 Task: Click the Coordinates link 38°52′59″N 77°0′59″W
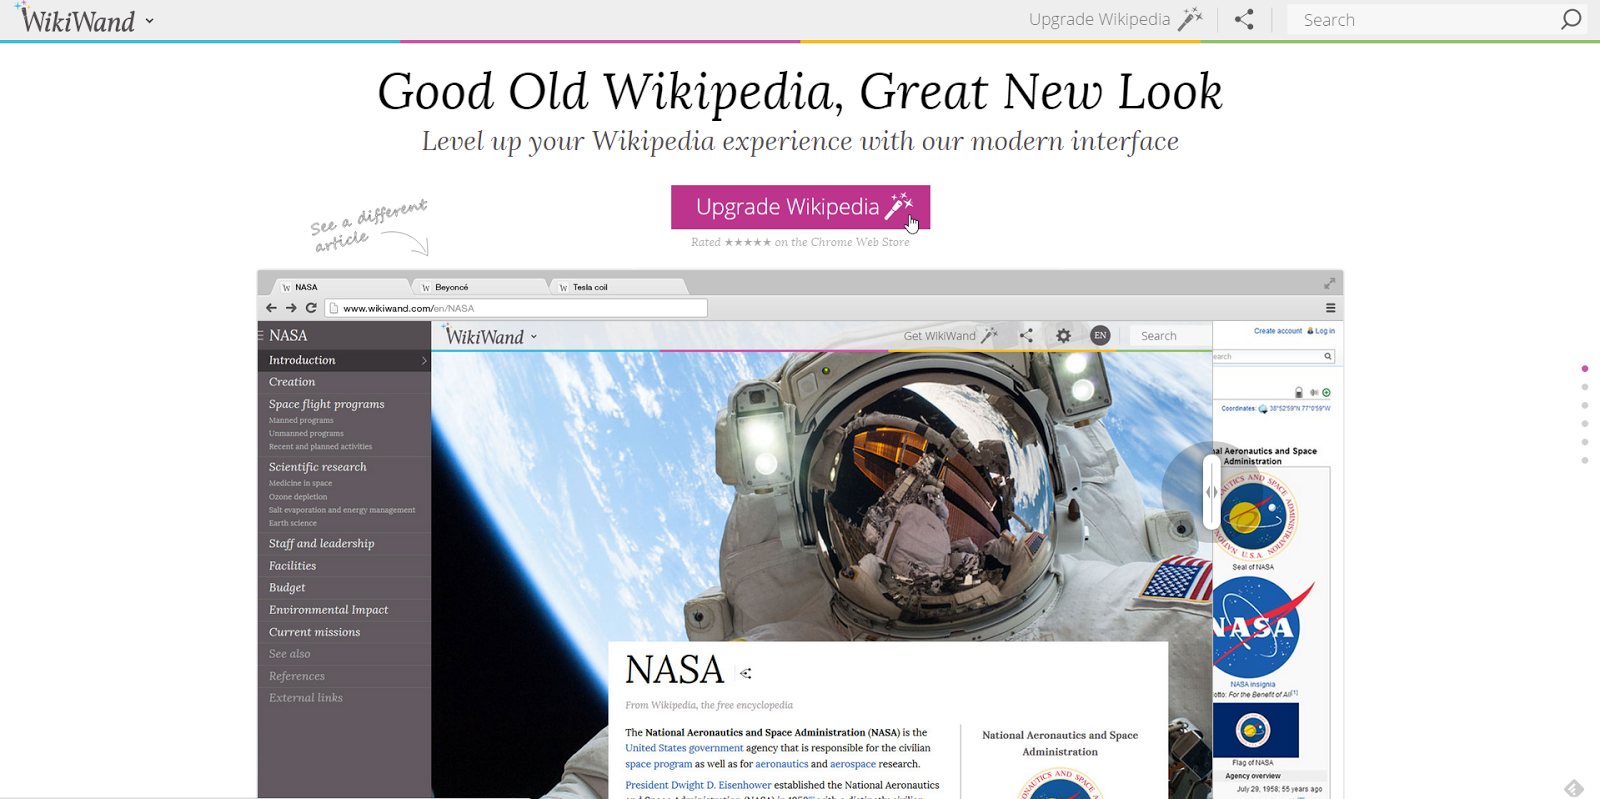(x=1300, y=409)
